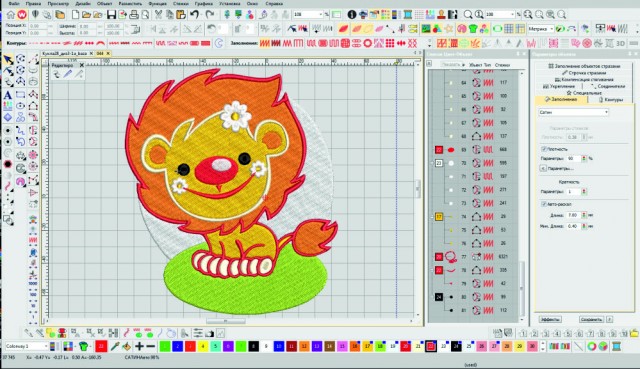Image resolution: width=640 pixels, height=369 pixels.
Task: Click the Сохранить button
Action: tap(591, 319)
